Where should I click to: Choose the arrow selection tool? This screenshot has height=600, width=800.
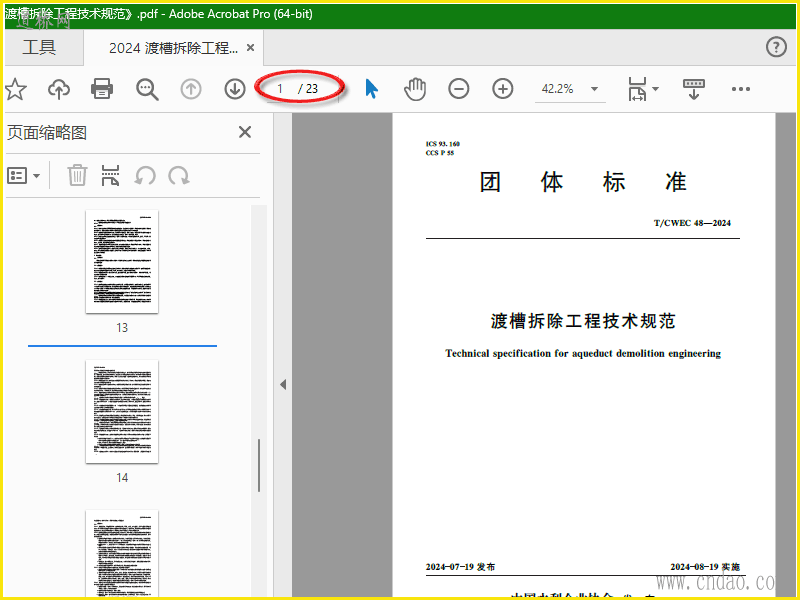(x=372, y=89)
